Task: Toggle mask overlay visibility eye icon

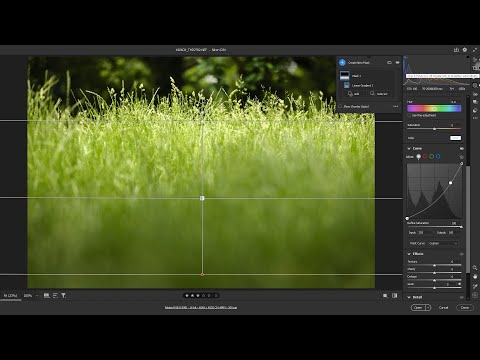Action: click(397, 62)
